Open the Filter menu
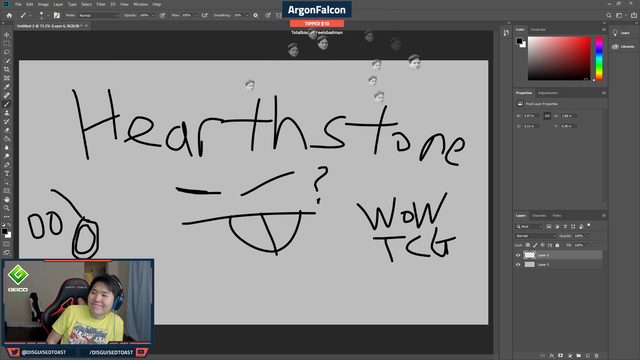 tap(101, 4)
